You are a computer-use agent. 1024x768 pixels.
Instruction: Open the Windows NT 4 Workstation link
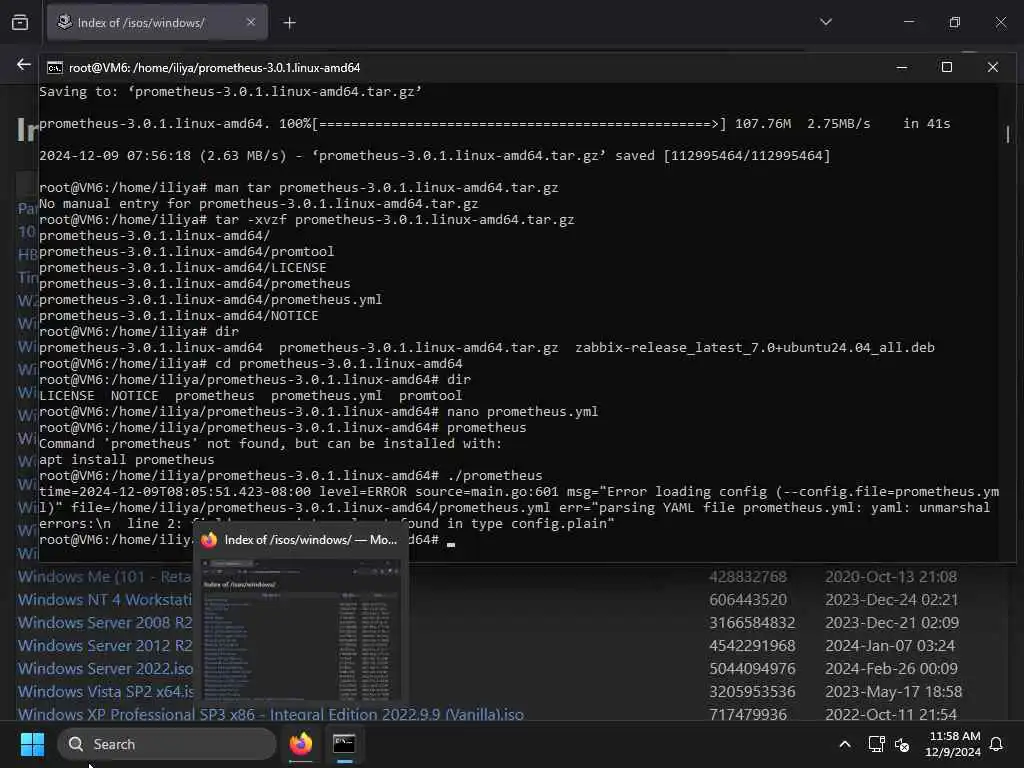(x=105, y=600)
